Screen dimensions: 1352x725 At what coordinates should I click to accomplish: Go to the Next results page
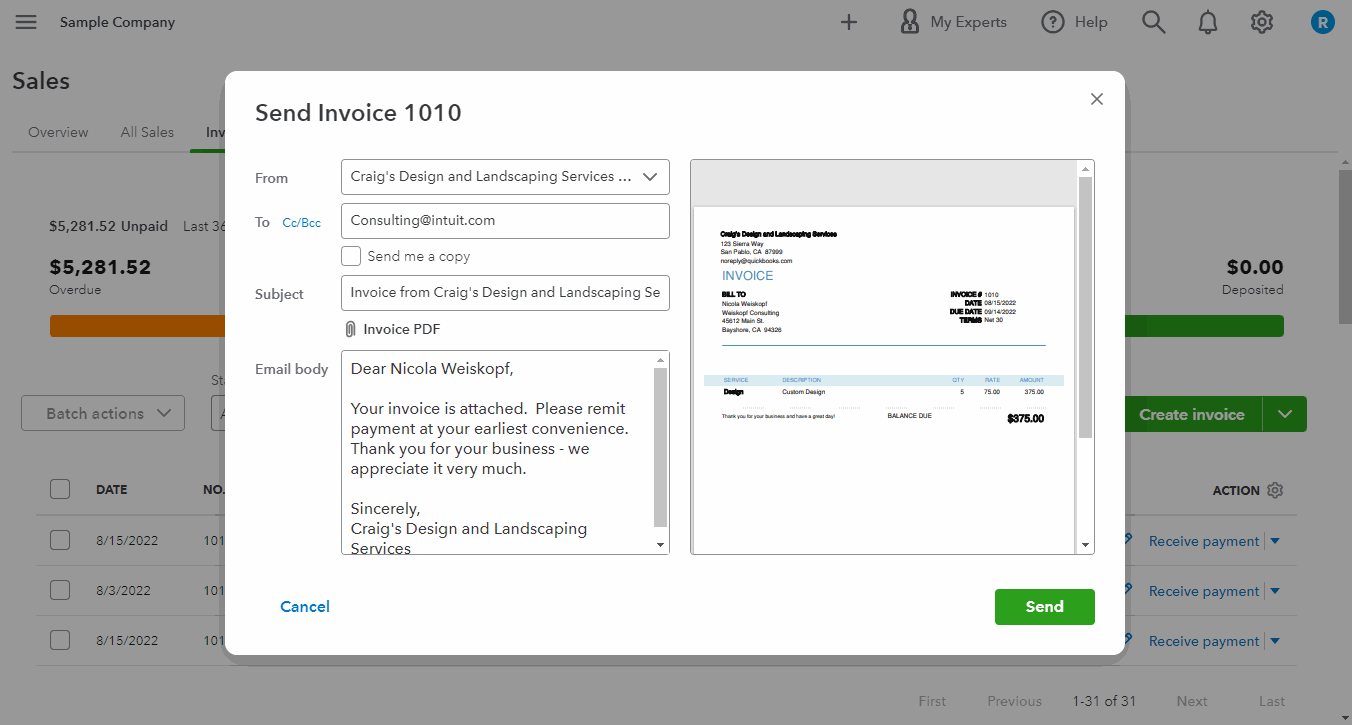tap(1192, 701)
